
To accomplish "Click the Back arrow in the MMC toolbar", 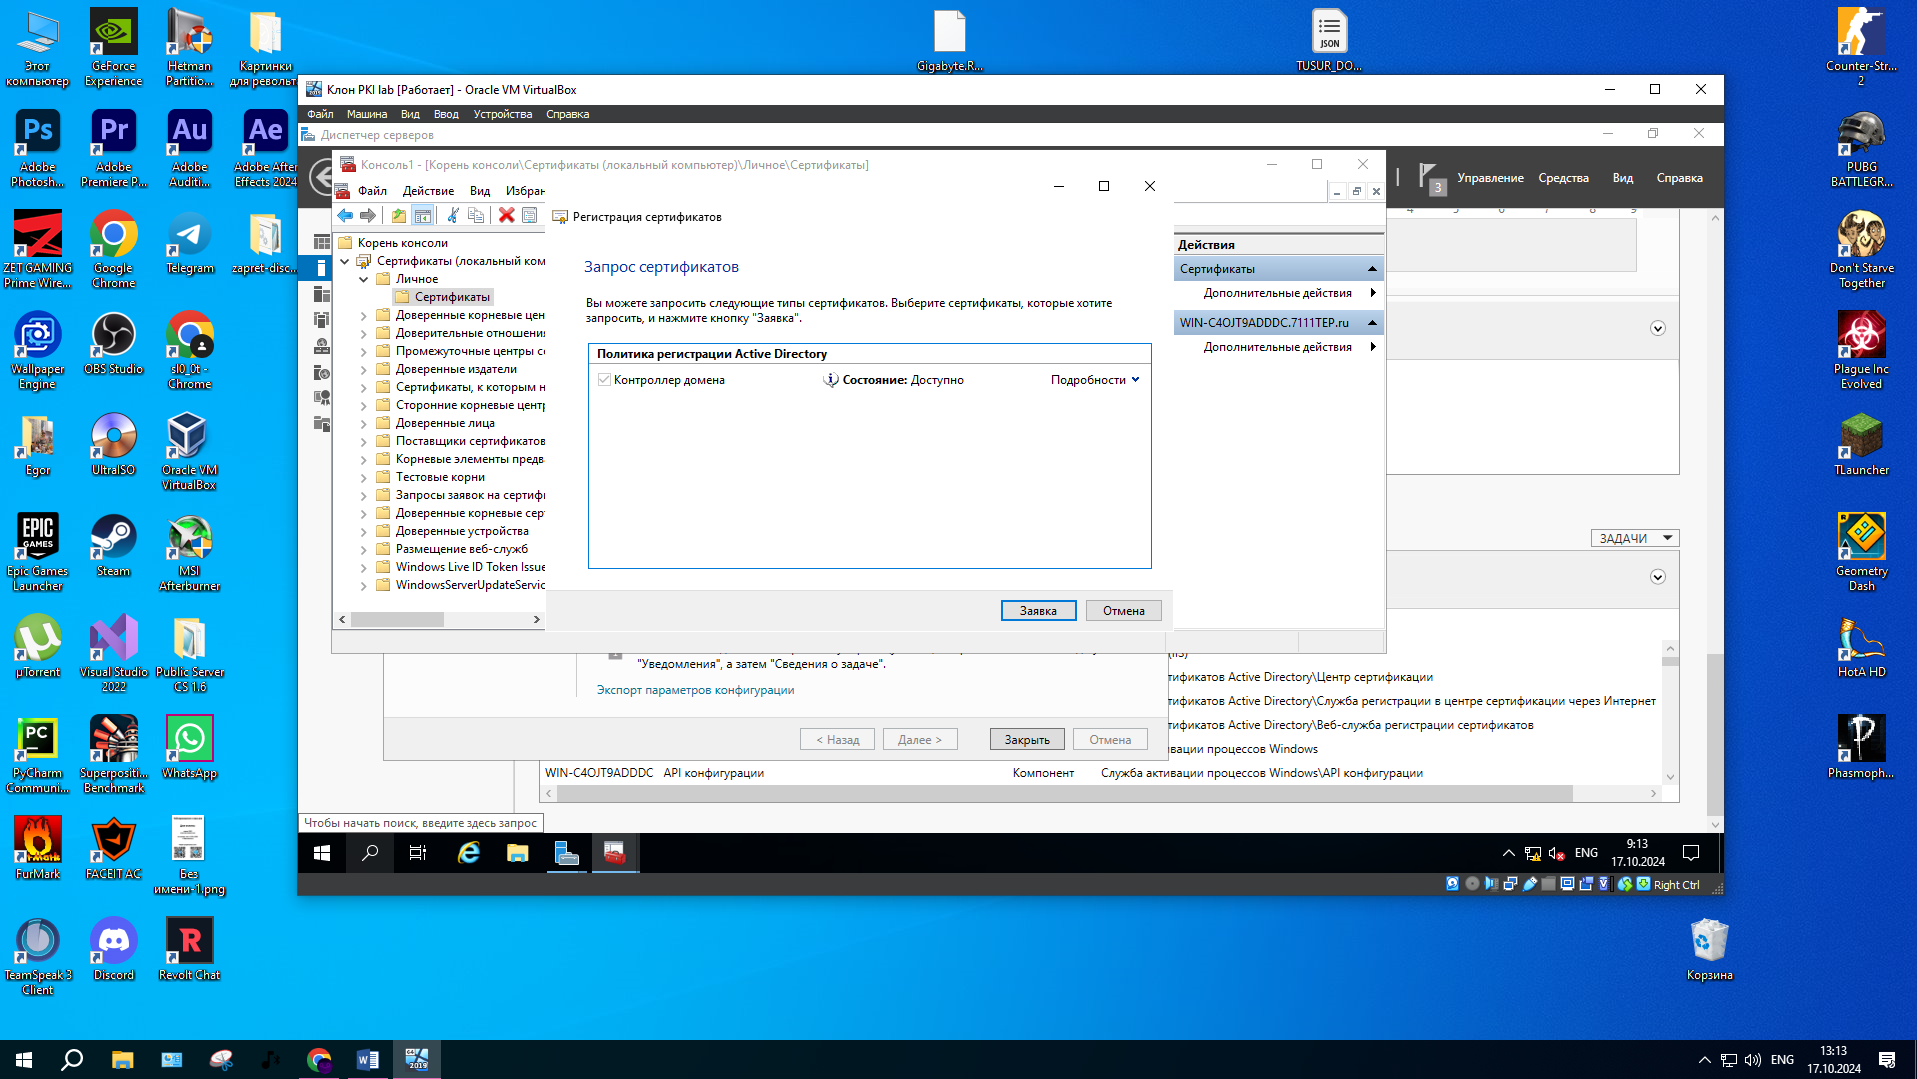I will (x=345, y=216).
